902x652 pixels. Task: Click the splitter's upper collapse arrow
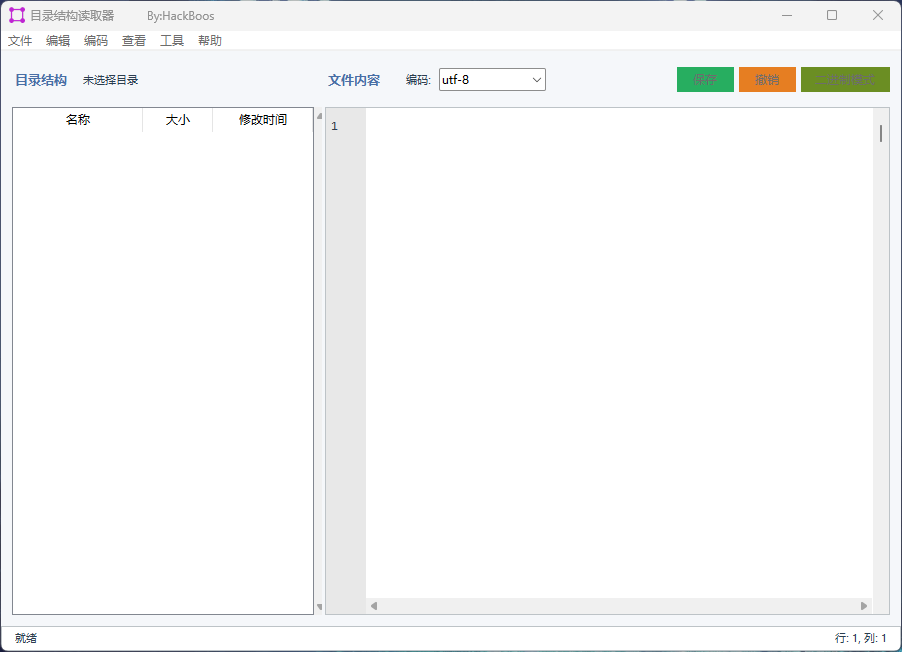tap(320, 116)
